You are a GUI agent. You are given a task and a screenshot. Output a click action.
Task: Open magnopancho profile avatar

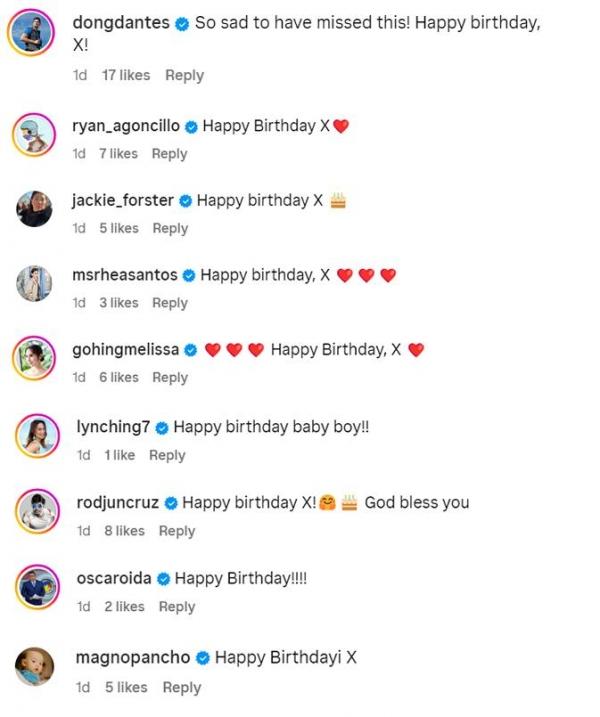[x=35, y=667]
